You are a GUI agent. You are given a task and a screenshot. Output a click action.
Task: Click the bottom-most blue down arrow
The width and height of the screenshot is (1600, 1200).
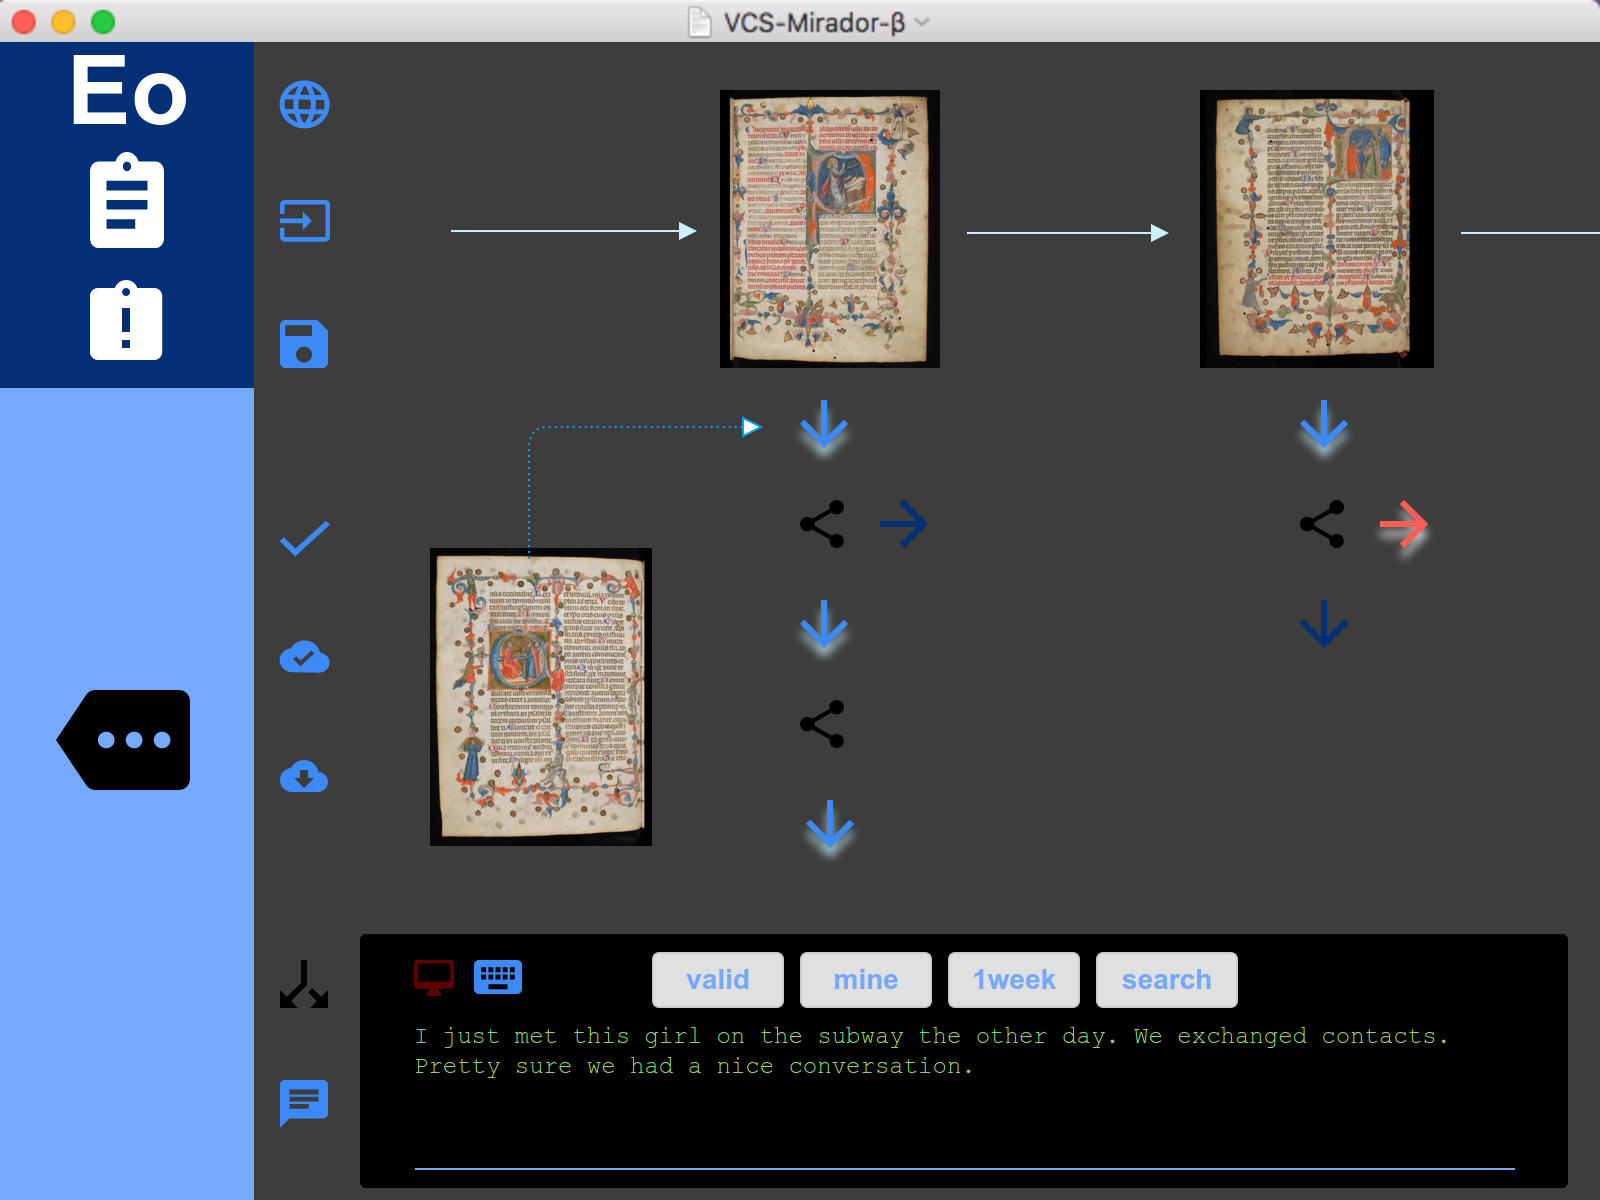coord(830,824)
